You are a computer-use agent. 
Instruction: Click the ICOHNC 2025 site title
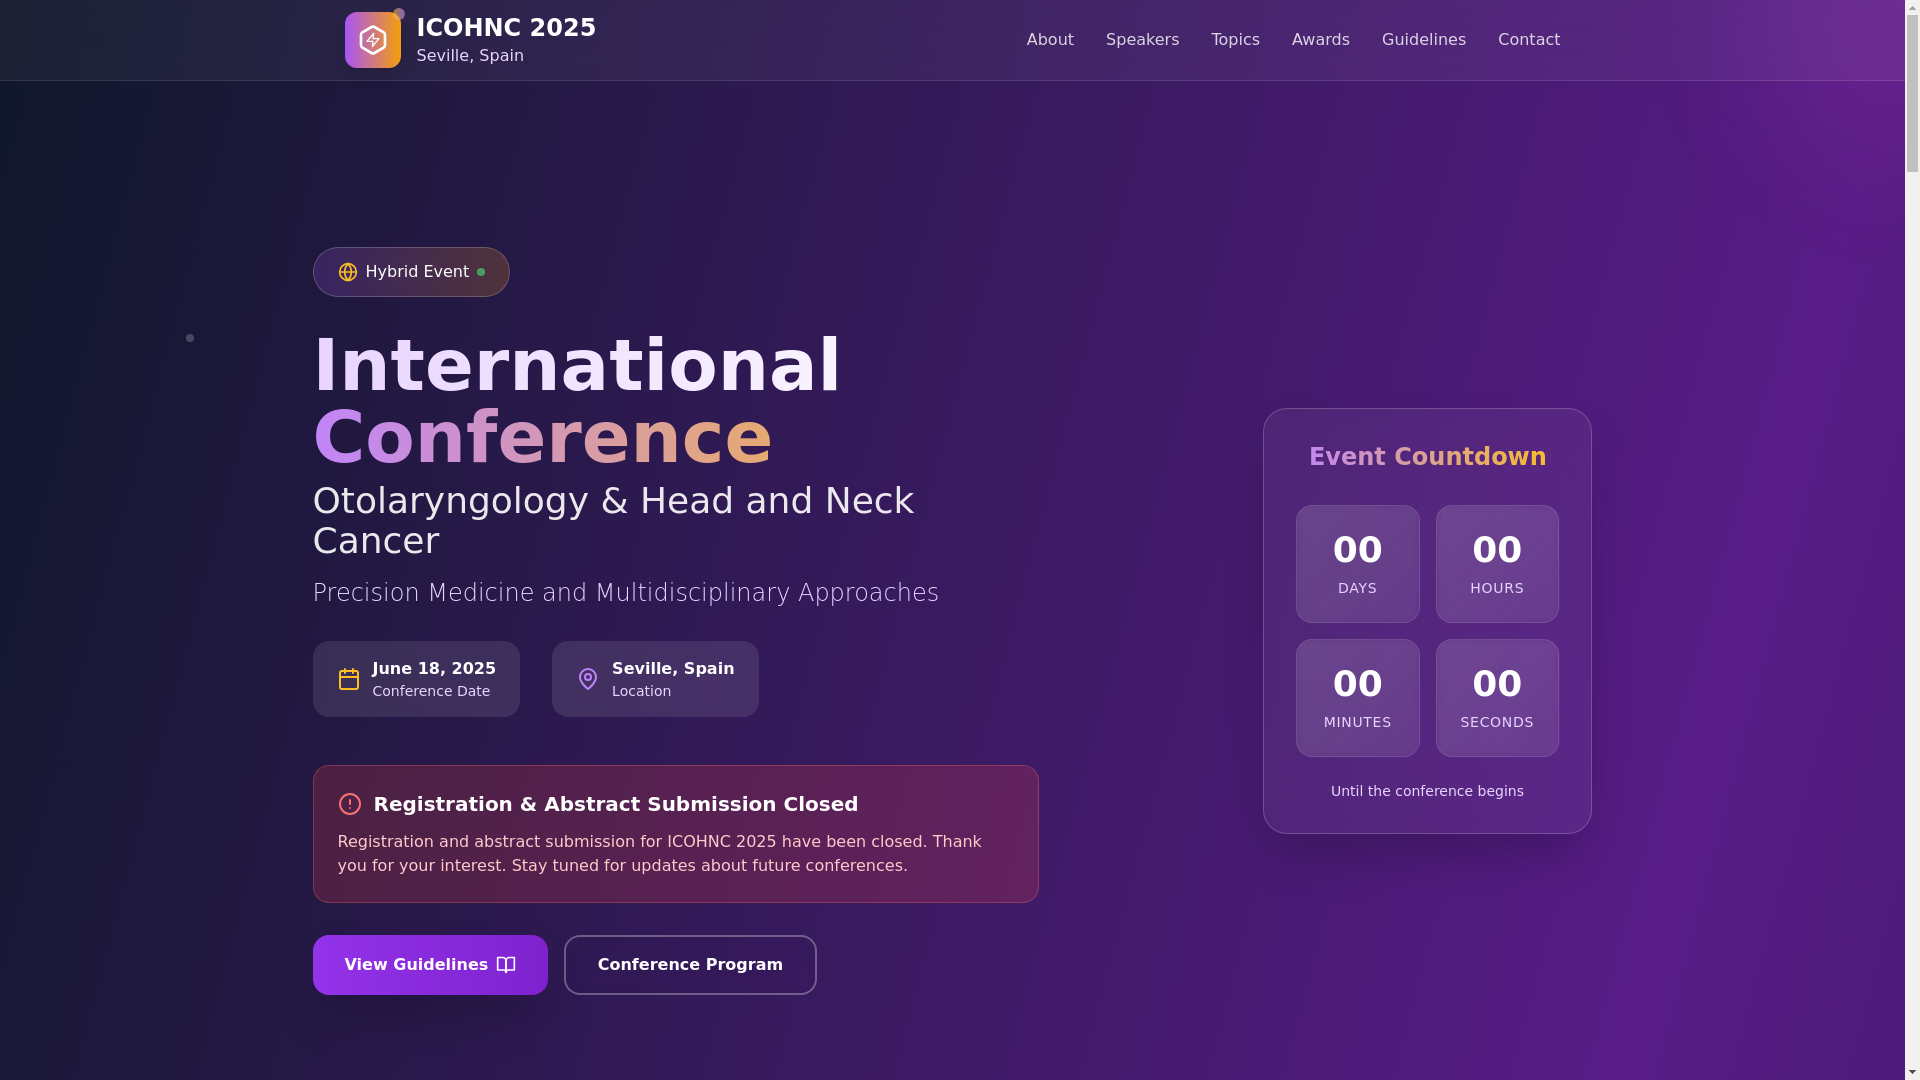coord(506,28)
